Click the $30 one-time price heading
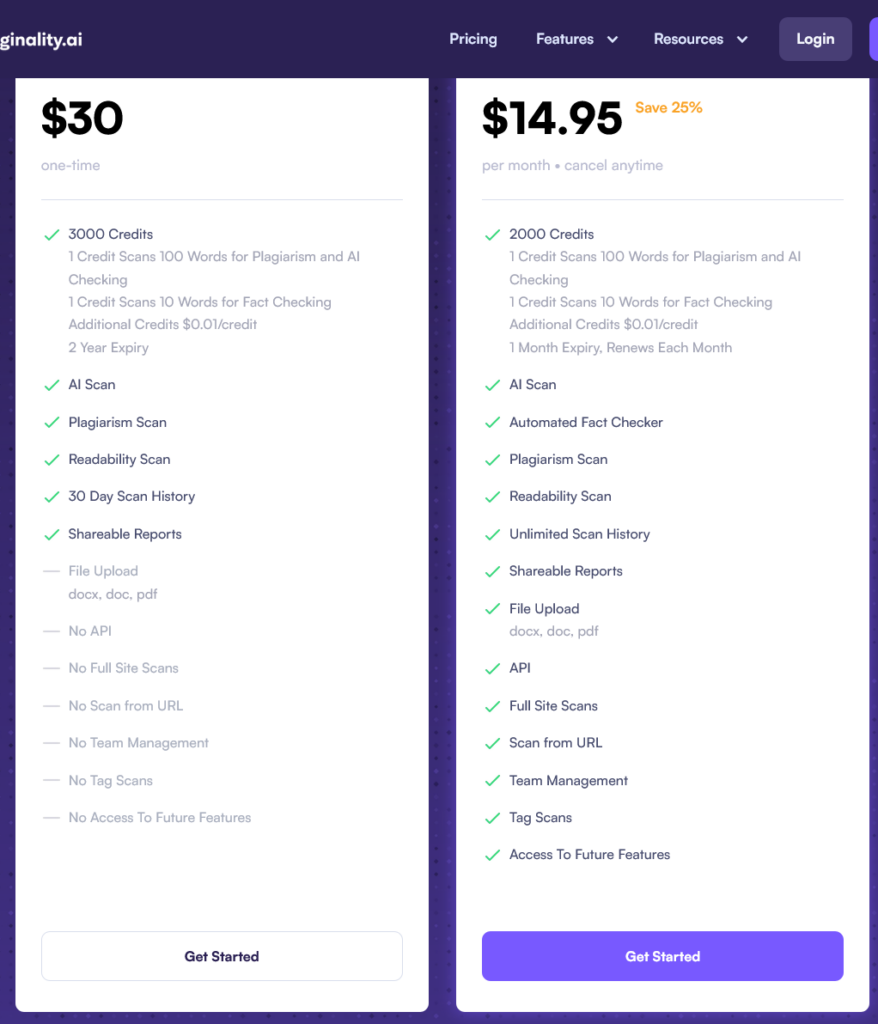The image size is (878, 1024). click(x=83, y=117)
